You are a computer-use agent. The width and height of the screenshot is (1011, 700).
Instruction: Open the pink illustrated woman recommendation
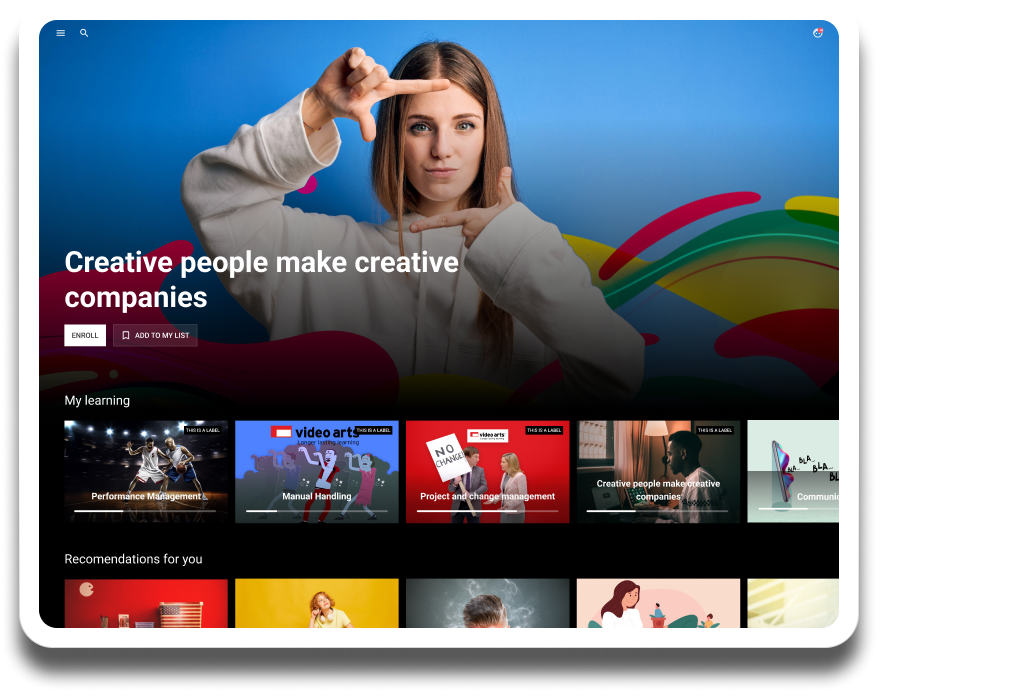pyautogui.click(x=658, y=603)
